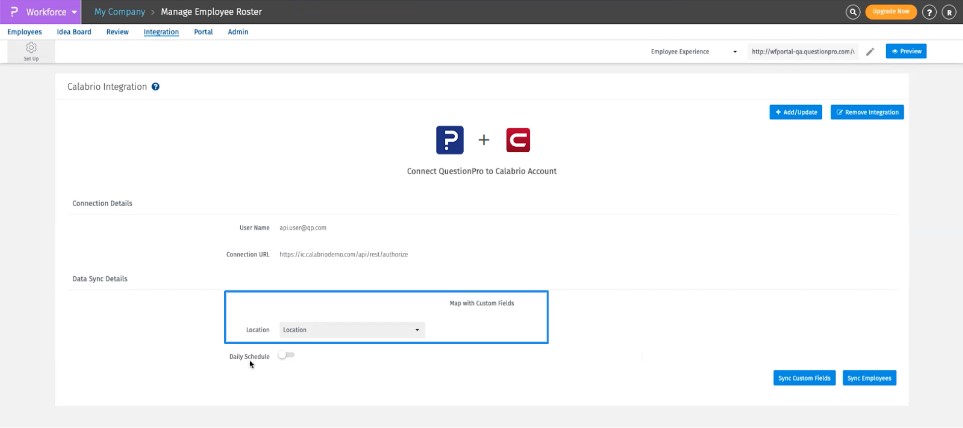Click the Add/Update button

tap(795, 112)
